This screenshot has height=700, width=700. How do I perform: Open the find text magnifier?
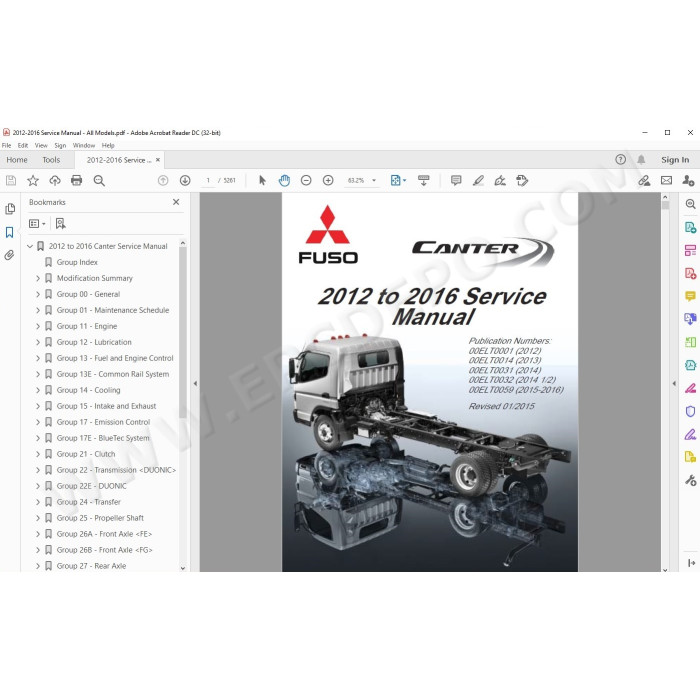coord(99,180)
